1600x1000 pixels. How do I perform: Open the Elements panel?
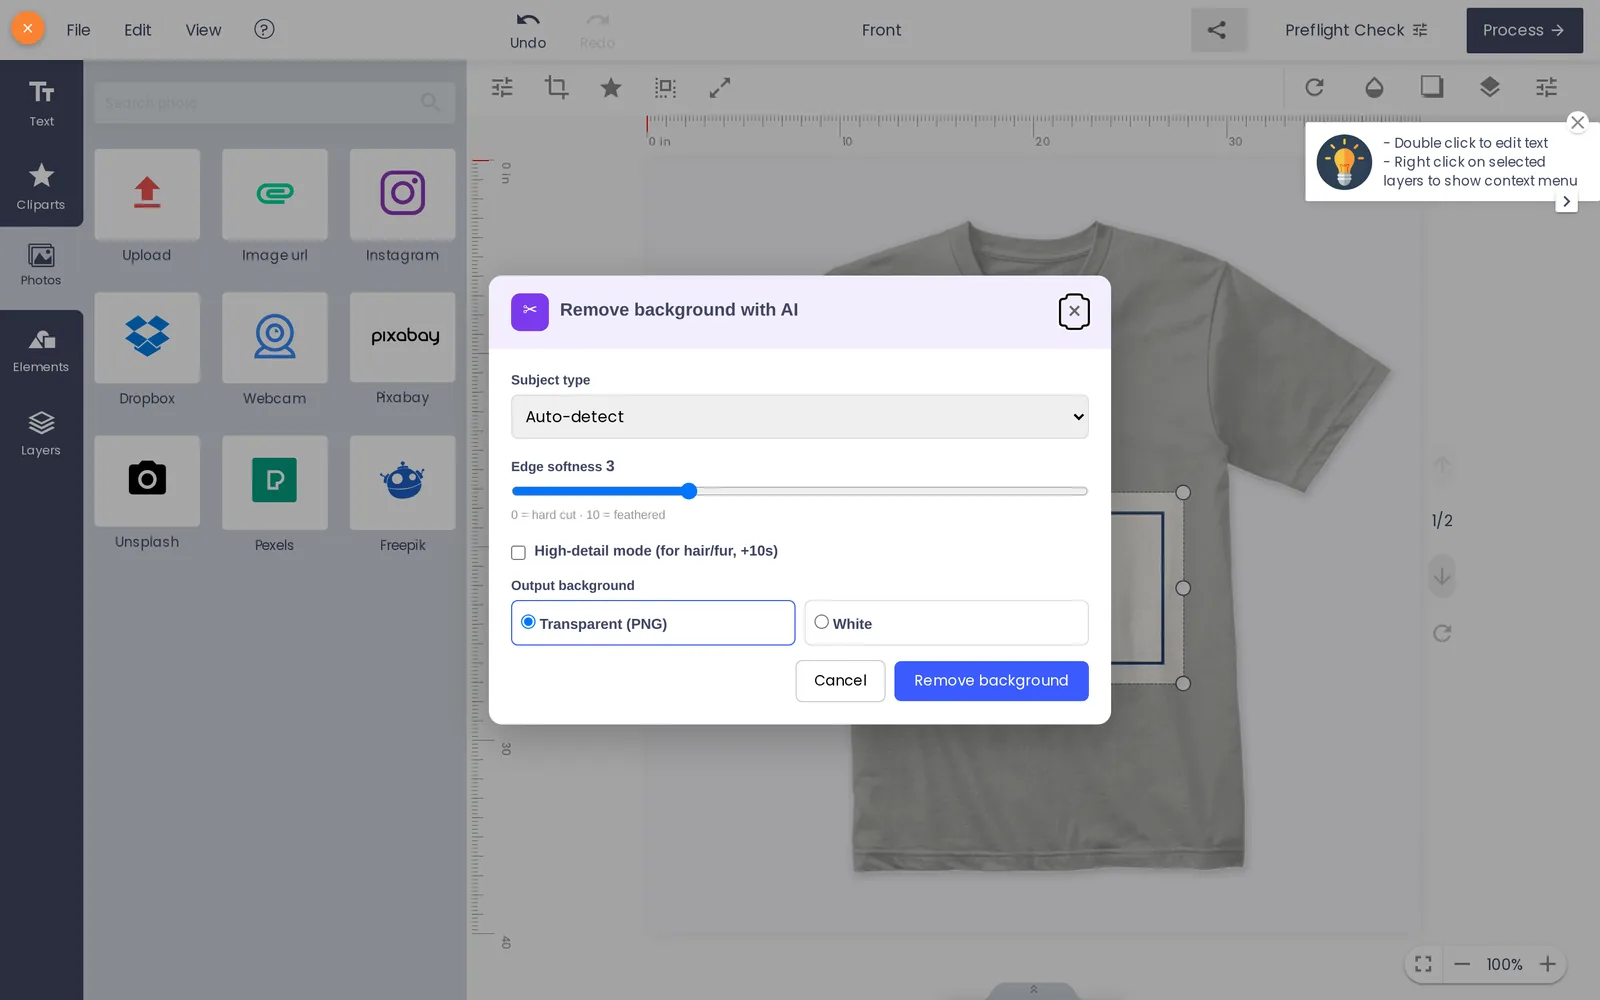point(41,351)
